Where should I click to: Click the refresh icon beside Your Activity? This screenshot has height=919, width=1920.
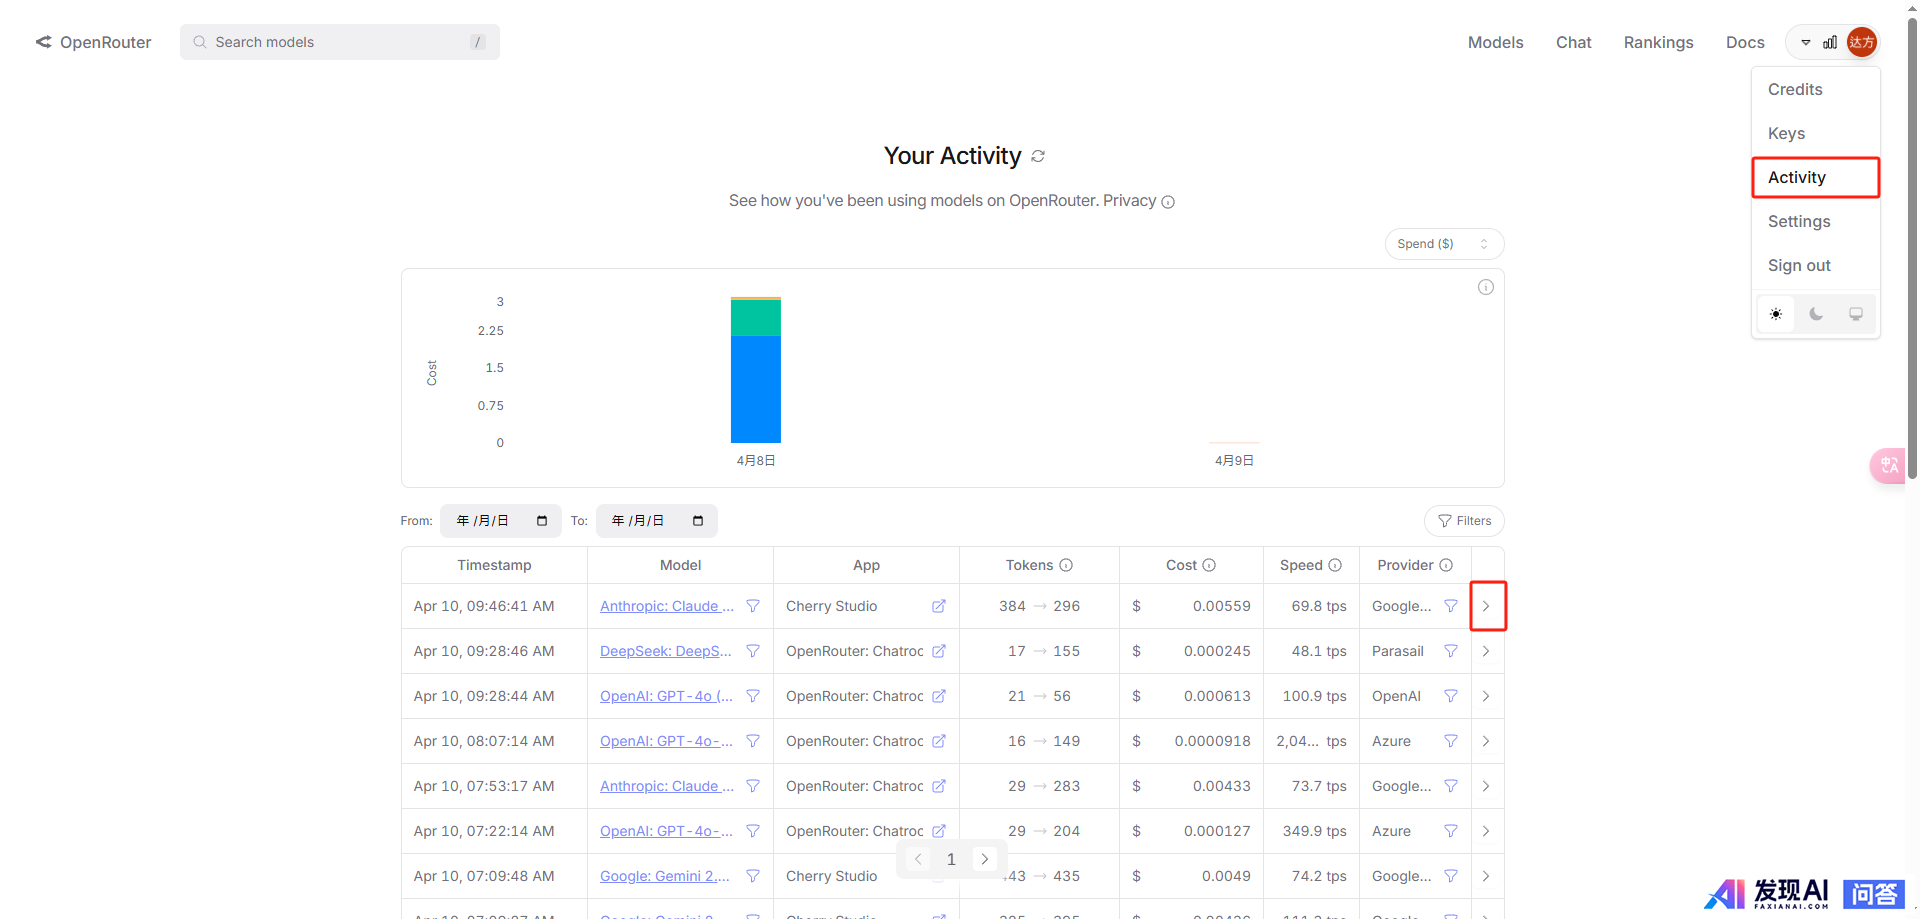1038,156
